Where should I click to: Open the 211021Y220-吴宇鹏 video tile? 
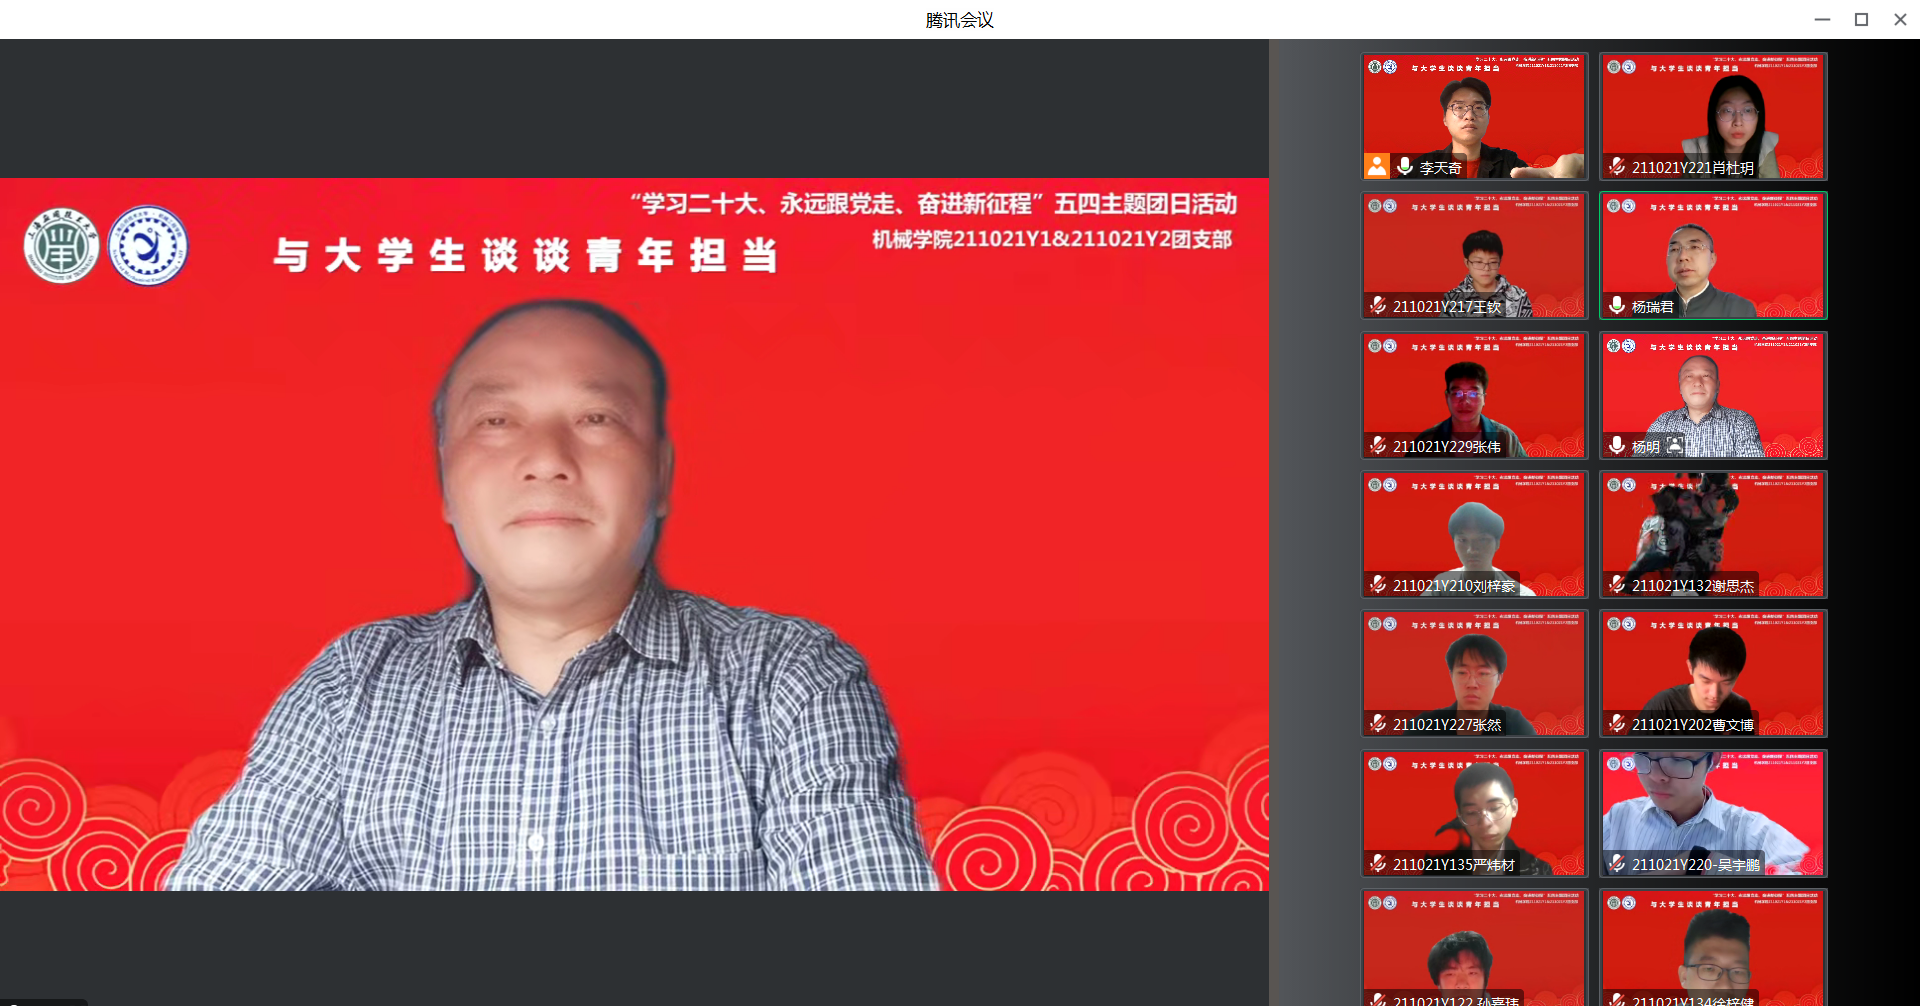point(1713,812)
